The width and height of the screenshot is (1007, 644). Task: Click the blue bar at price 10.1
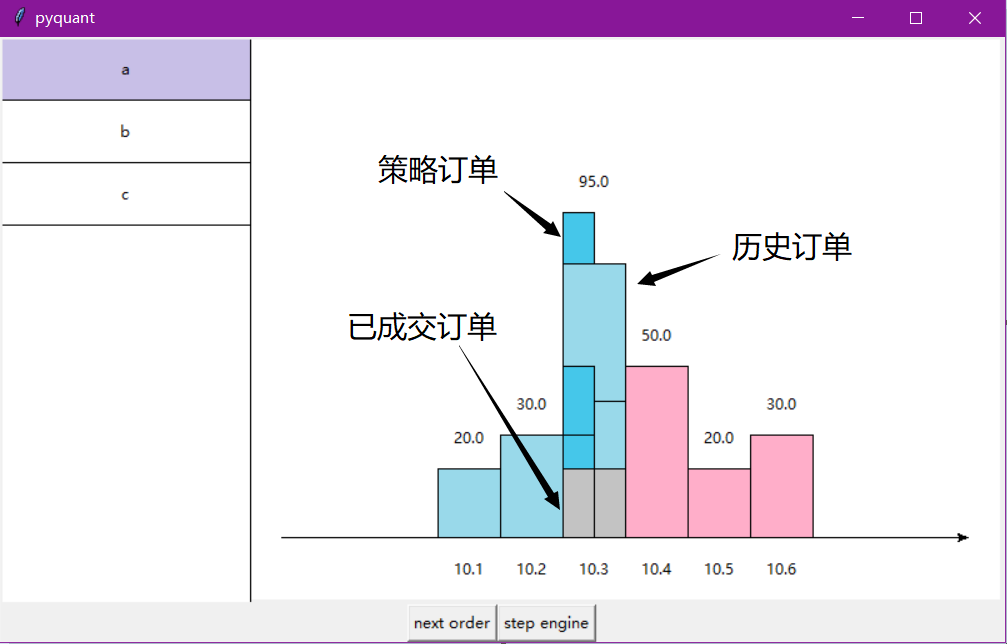click(x=469, y=503)
